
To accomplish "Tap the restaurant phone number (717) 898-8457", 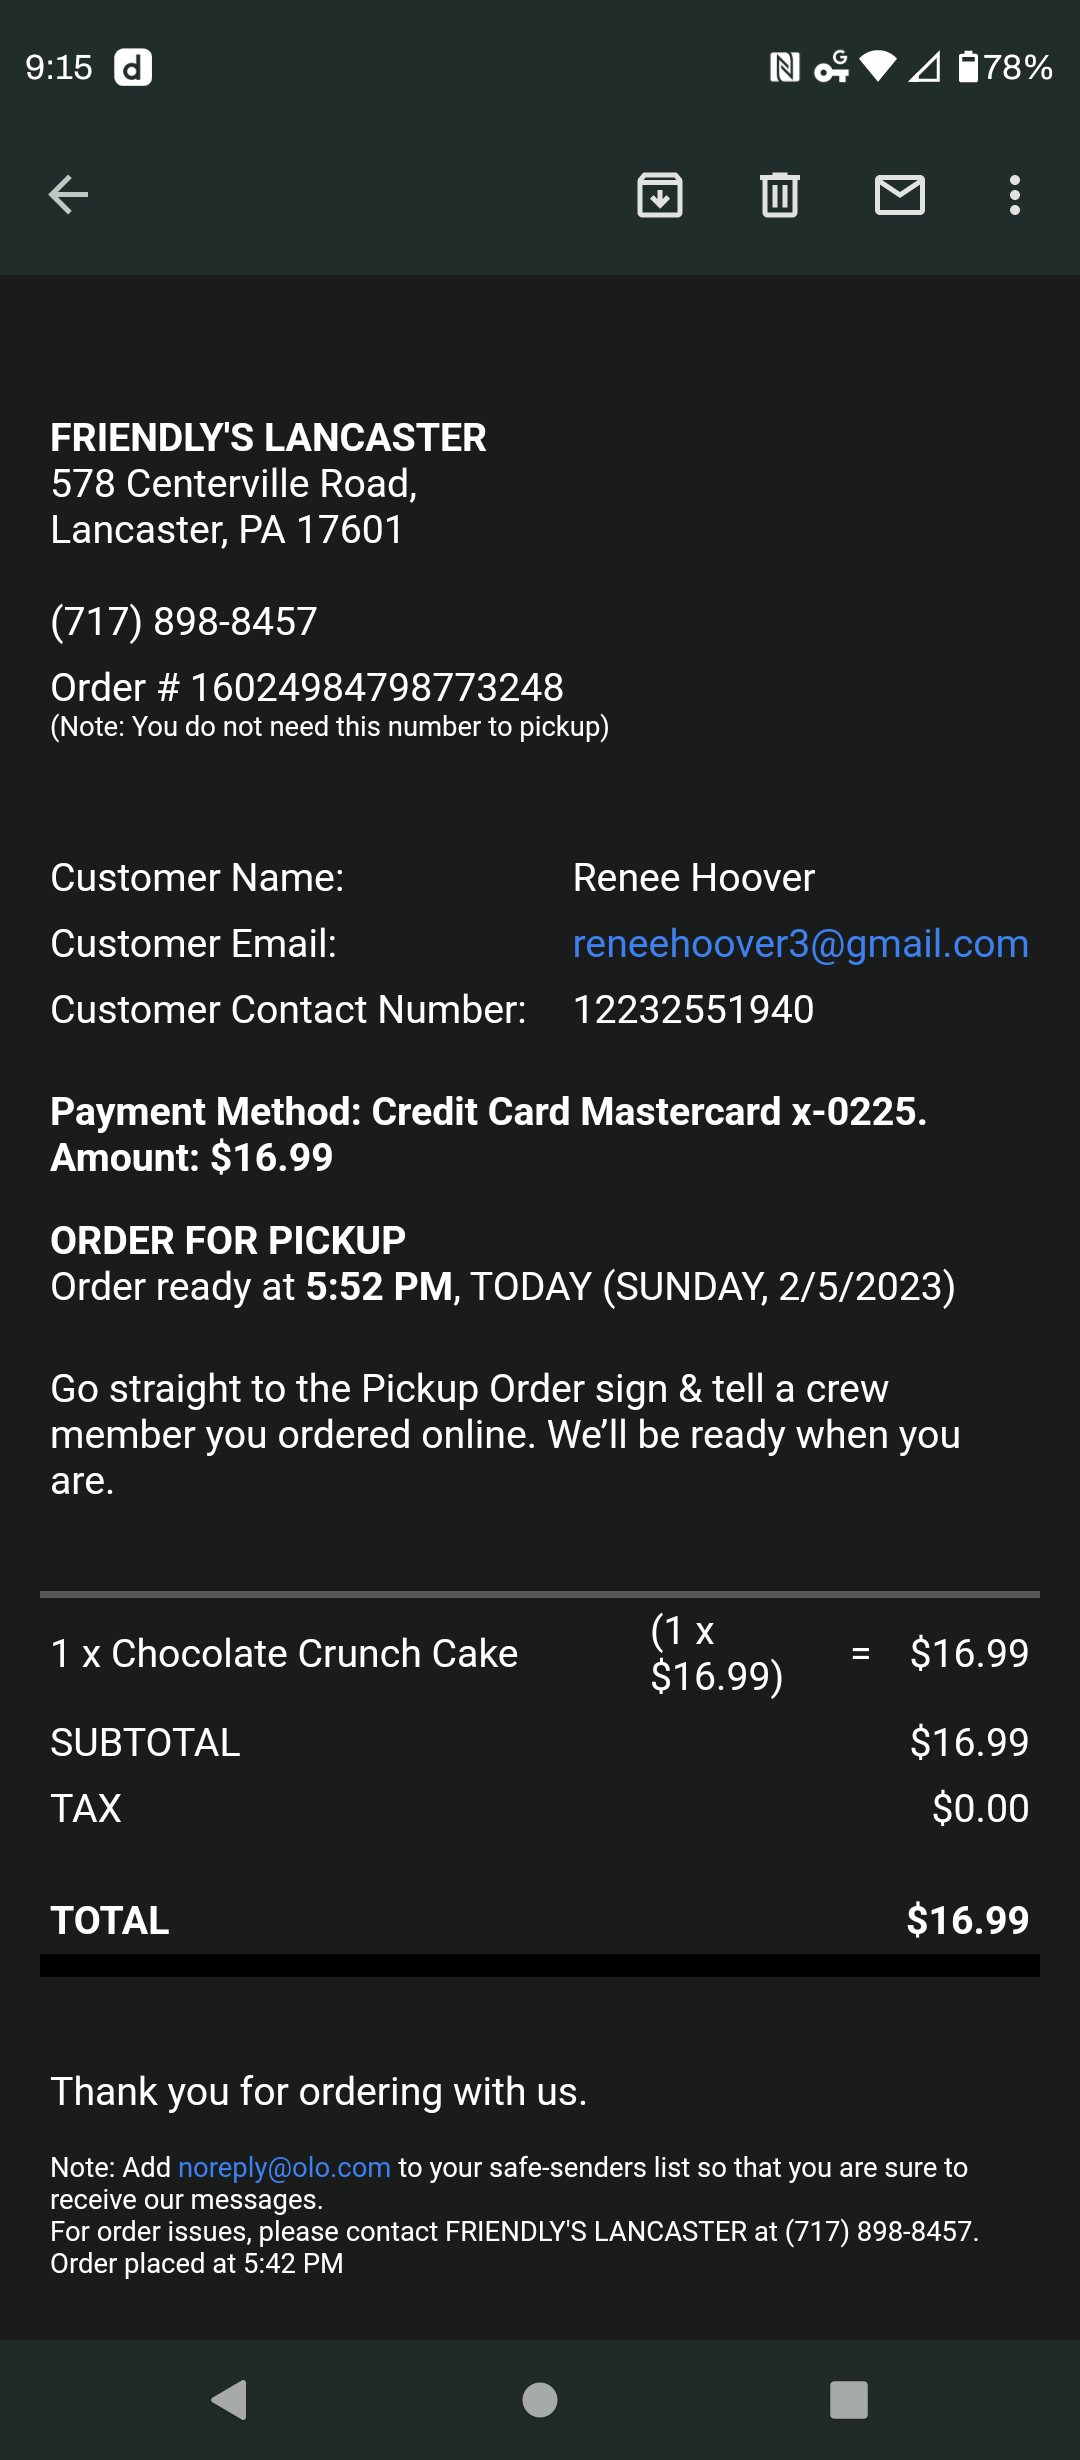I will point(184,622).
